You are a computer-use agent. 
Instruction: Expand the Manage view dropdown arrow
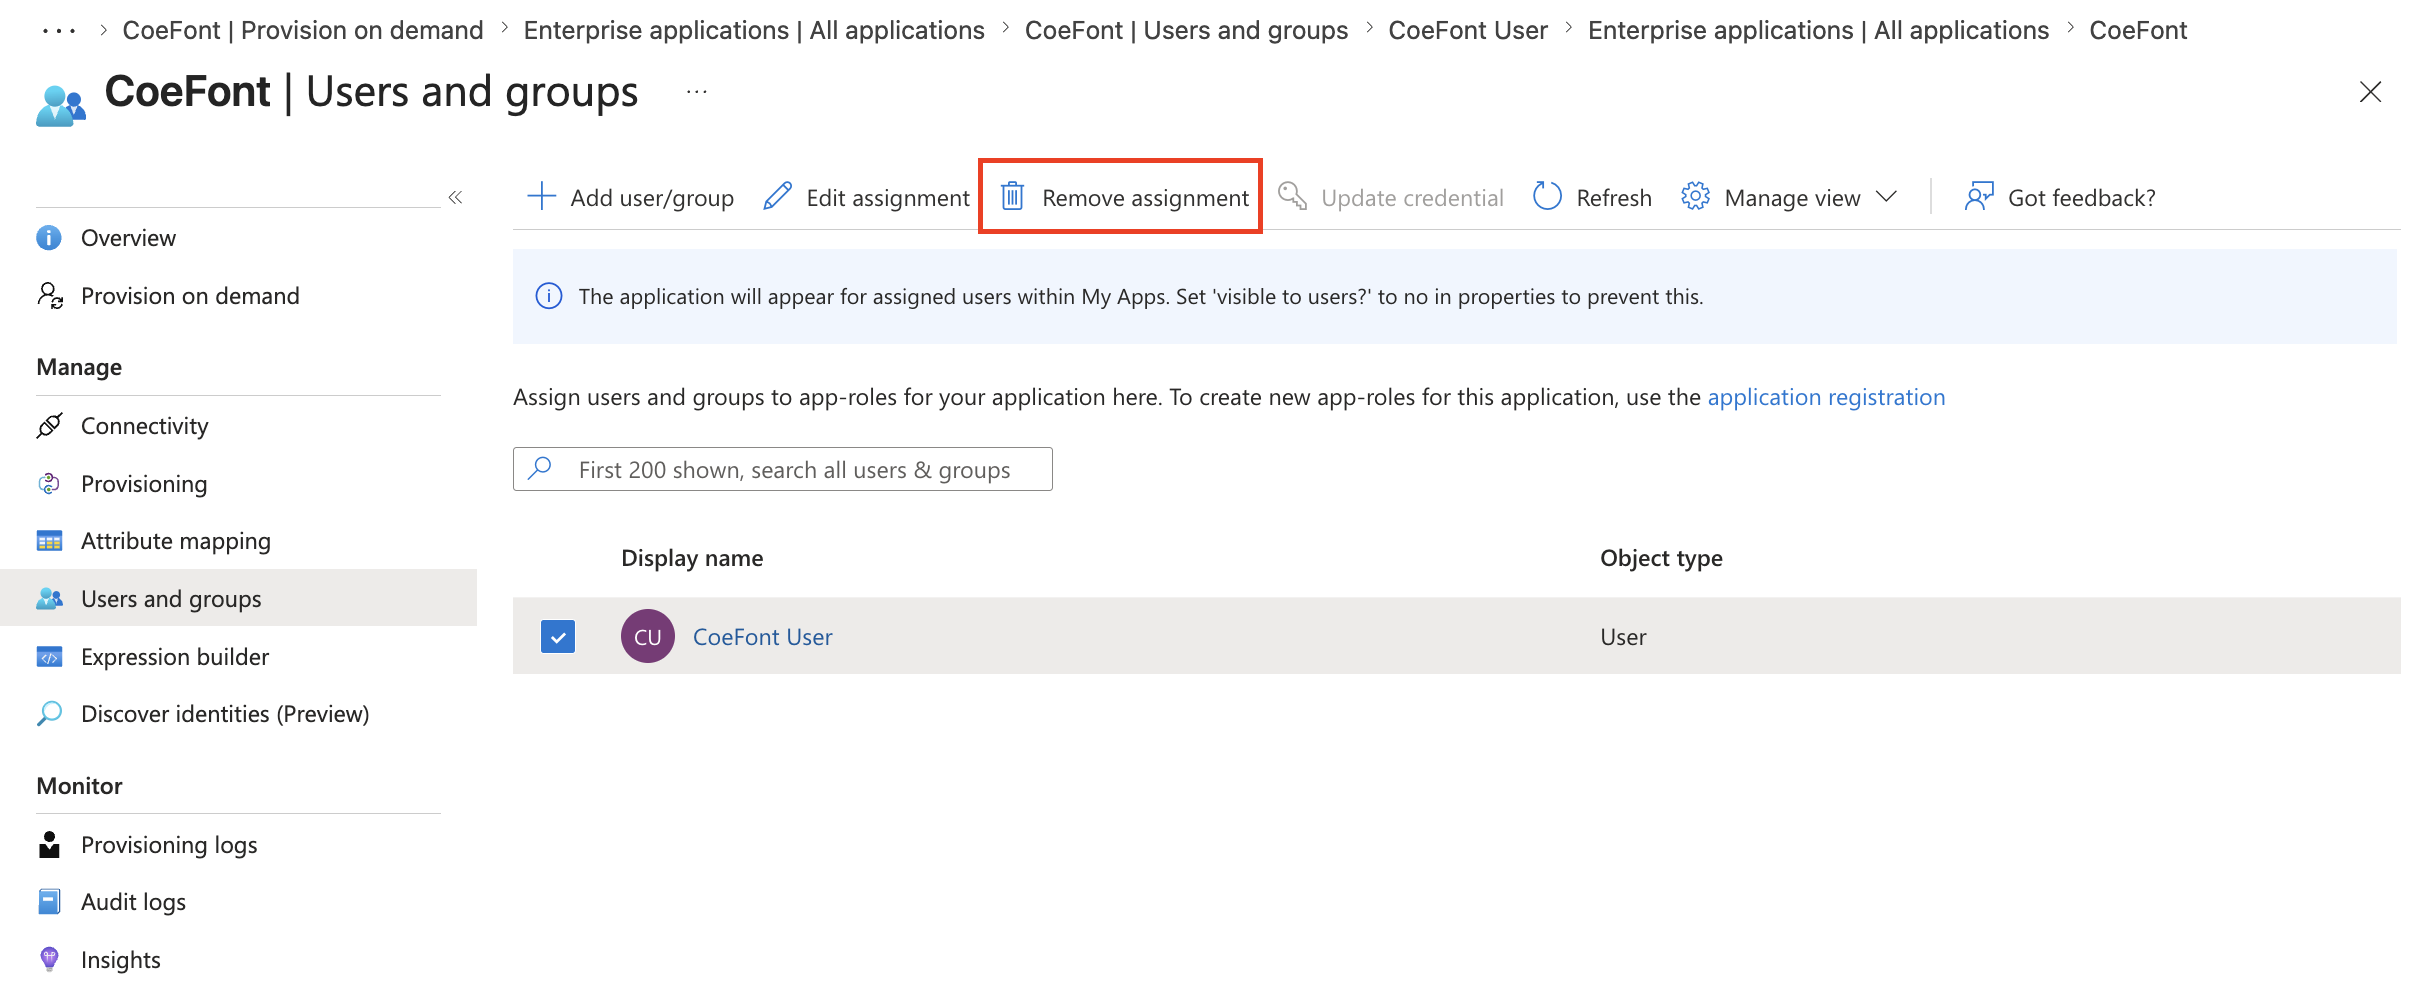pos(1886,197)
